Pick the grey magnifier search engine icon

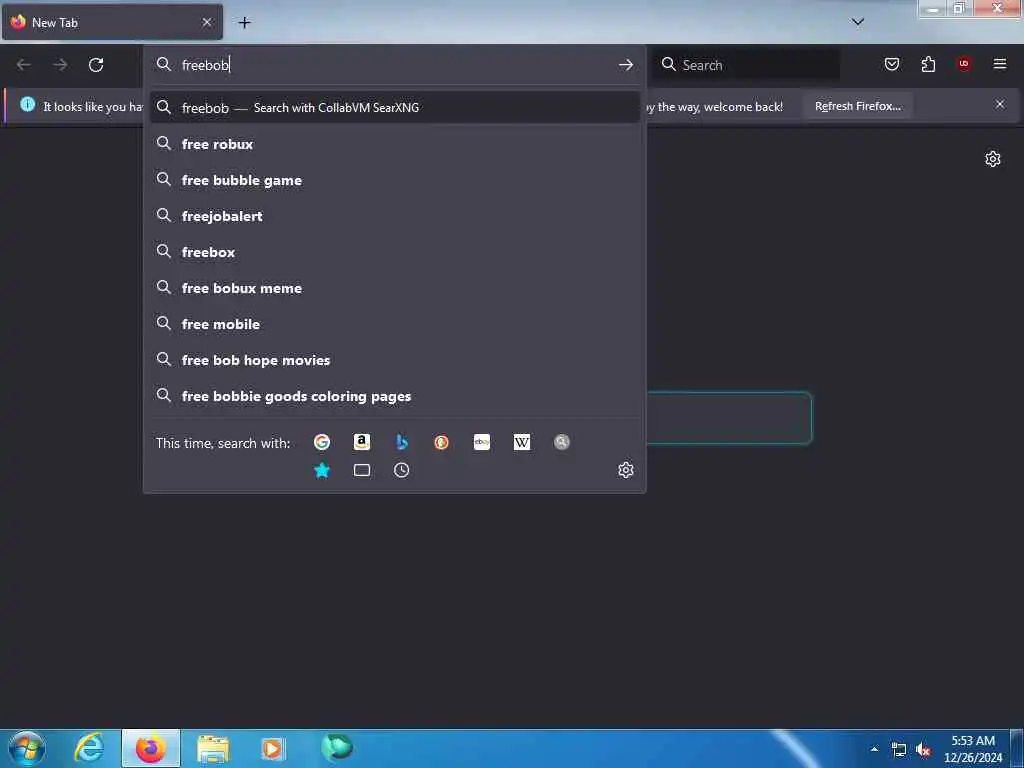(x=562, y=442)
